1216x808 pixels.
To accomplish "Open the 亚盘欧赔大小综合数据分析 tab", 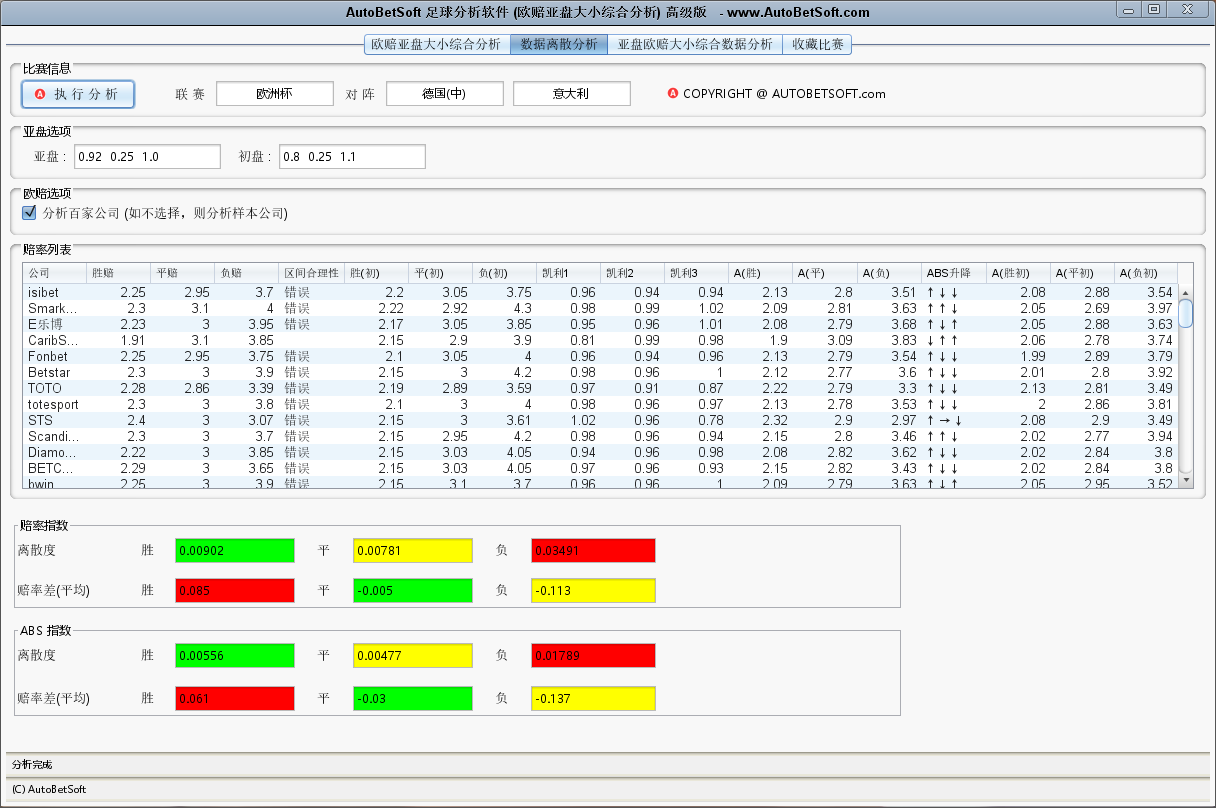I will click(695, 45).
